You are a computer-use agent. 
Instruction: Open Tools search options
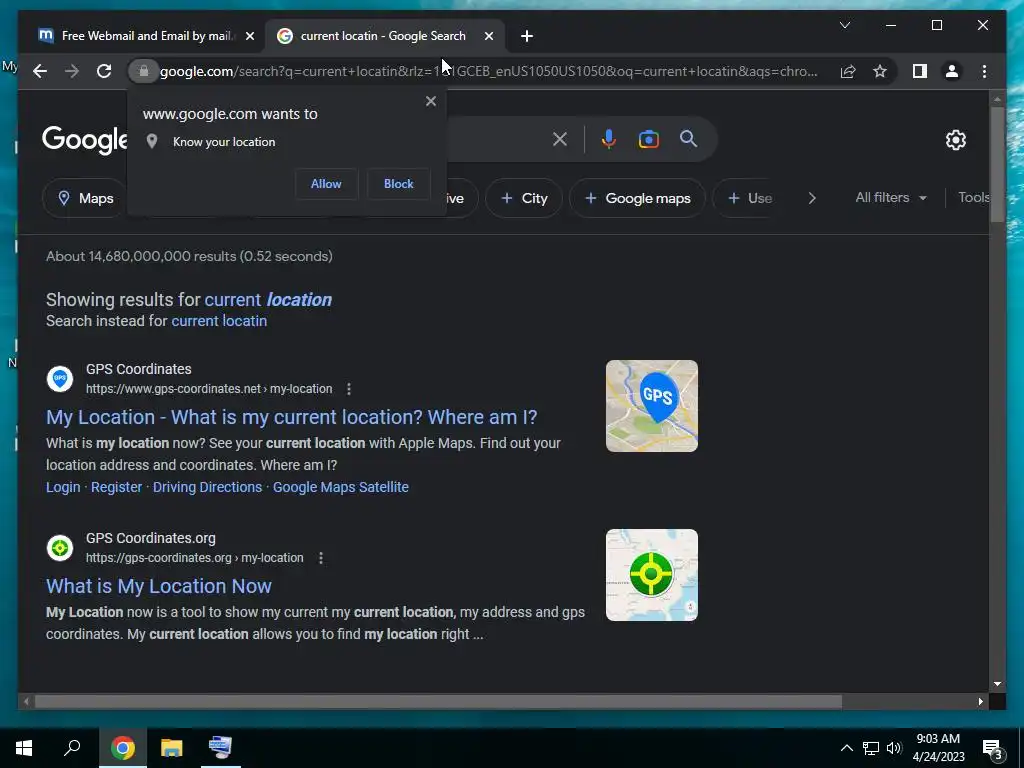(x=974, y=198)
